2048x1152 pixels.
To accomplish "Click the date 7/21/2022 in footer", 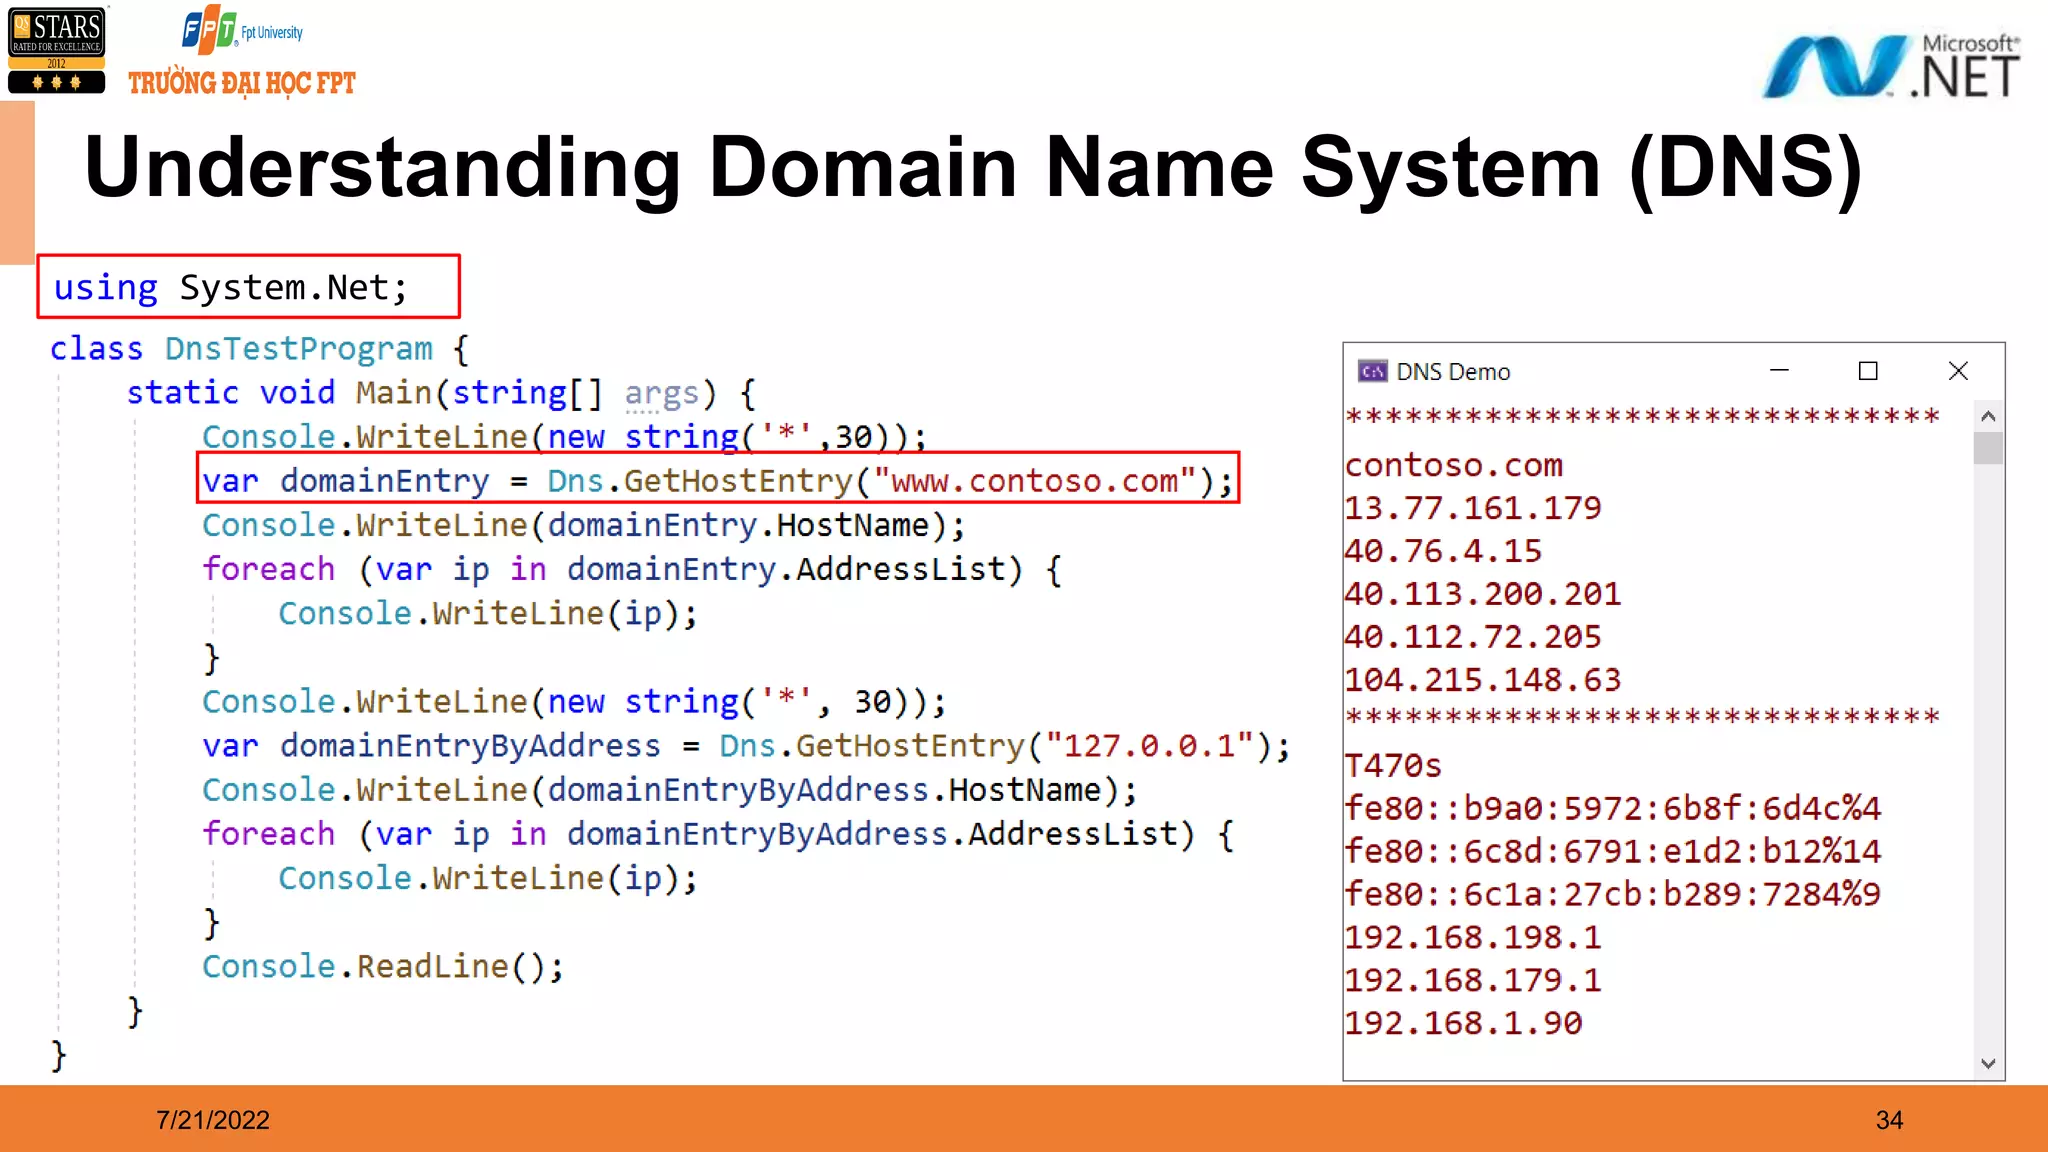I will 213,1120.
